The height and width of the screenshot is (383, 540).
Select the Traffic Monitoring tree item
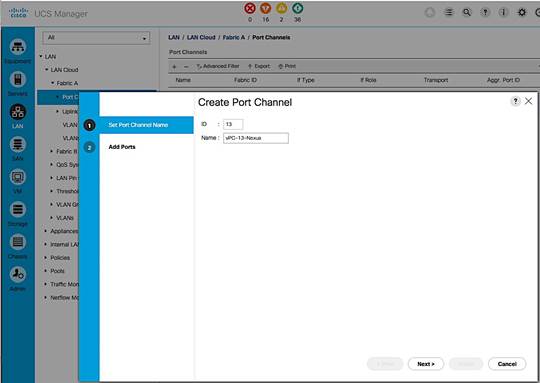(64, 284)
